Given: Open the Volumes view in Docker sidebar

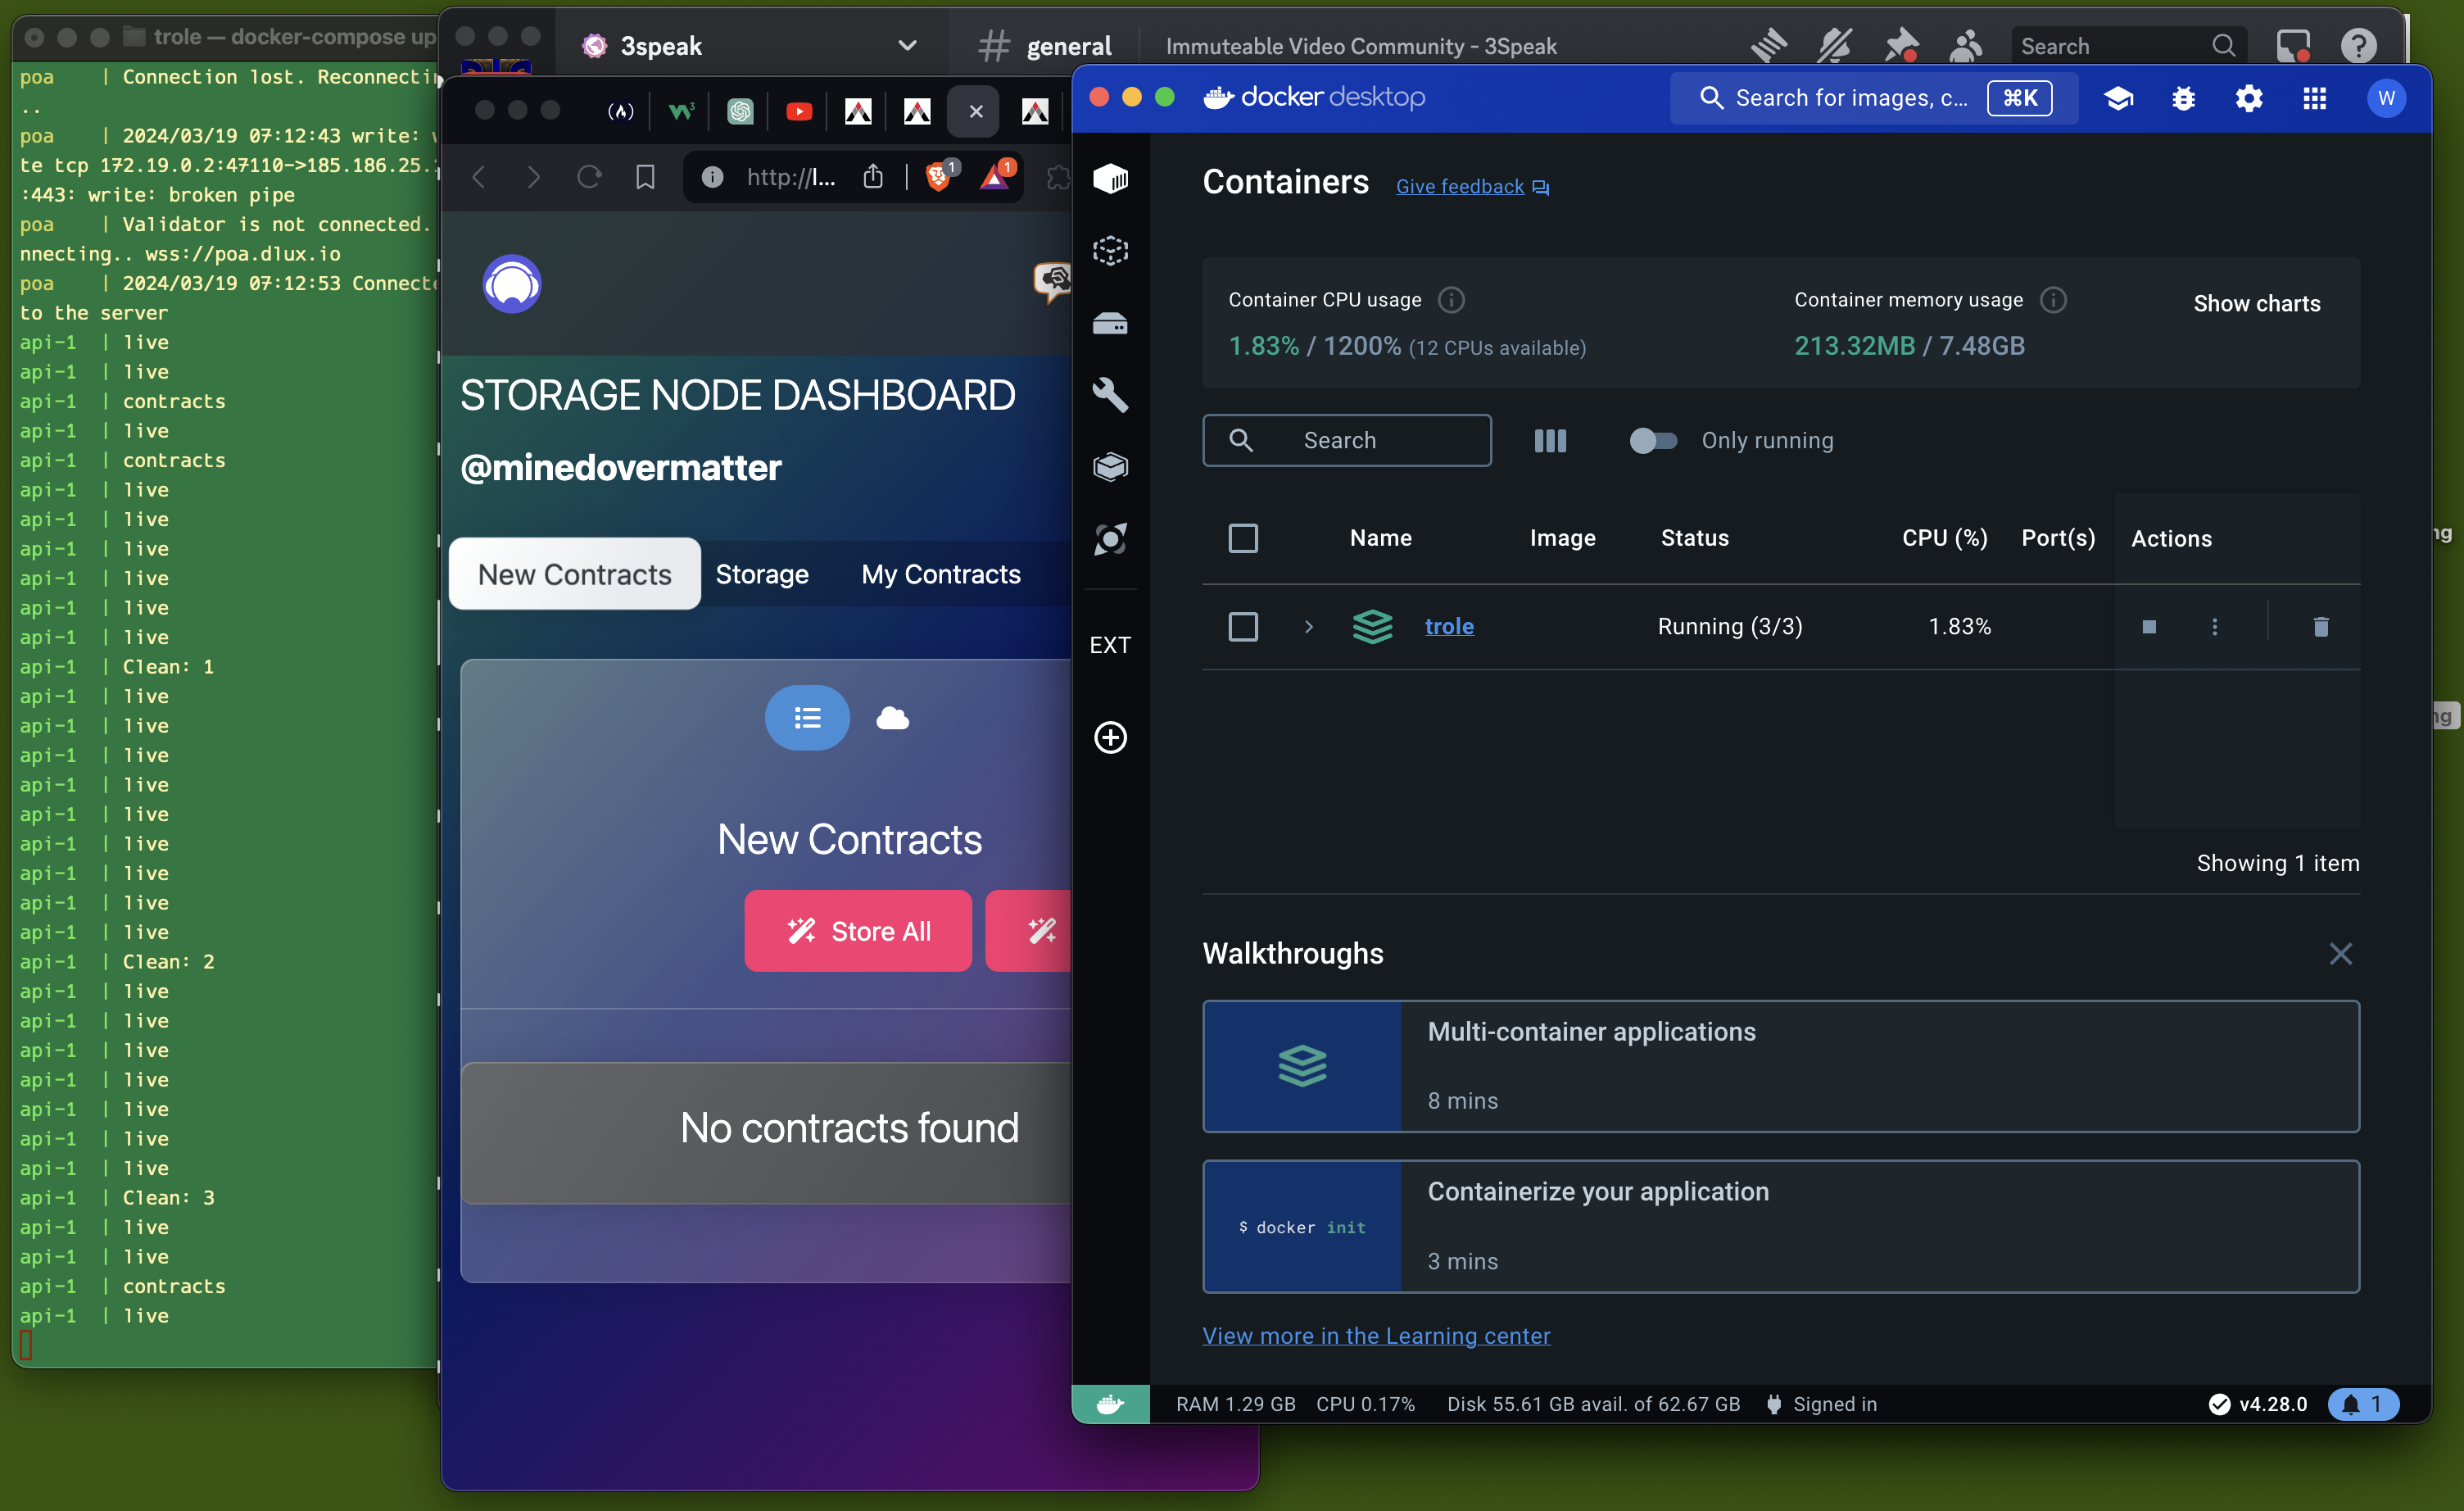Looking at the screenshot, I should [x=1110, y=323].
